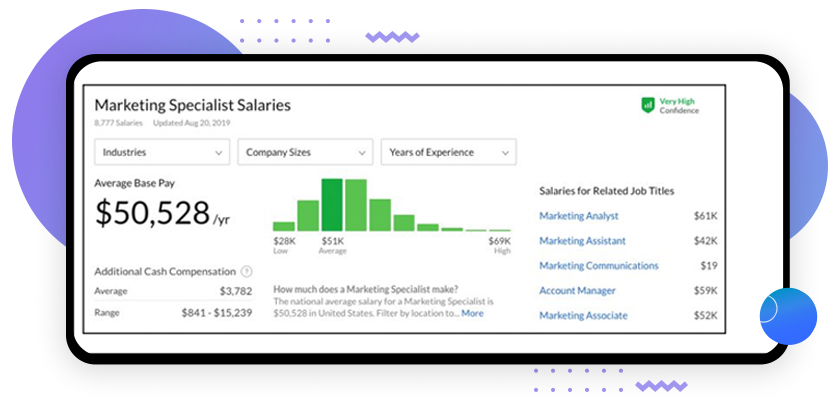839x405 pixels.
Task: Click the Additional Cash Compensation help icon
Action: (247, 271)
